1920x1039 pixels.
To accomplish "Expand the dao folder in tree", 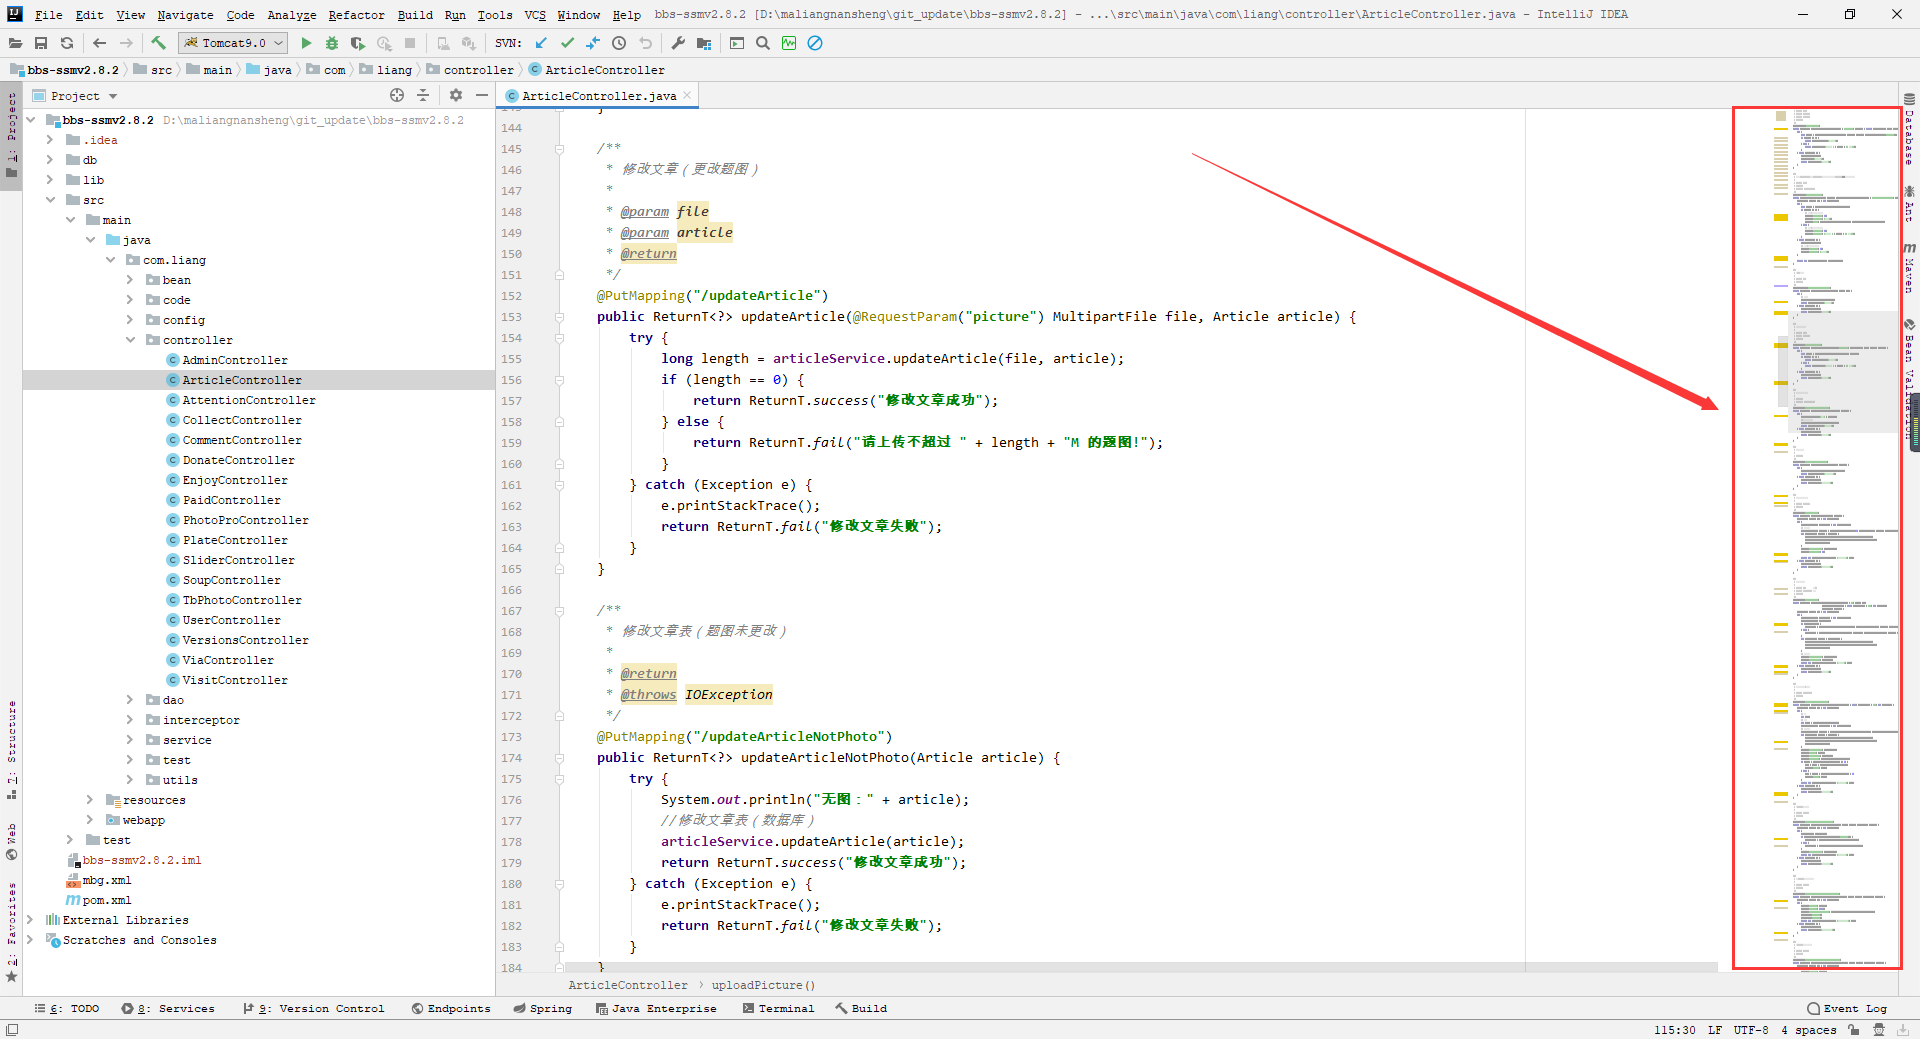I will pyautogui.click(x=130, y=700).
